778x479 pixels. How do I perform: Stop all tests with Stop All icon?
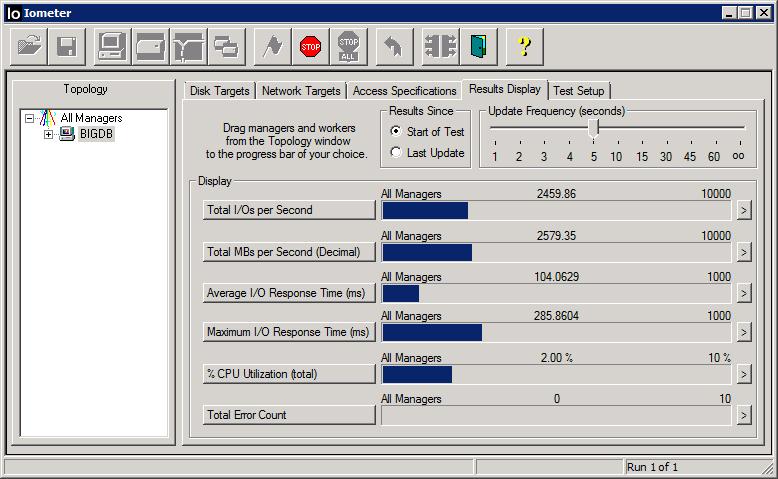point(349,47)
